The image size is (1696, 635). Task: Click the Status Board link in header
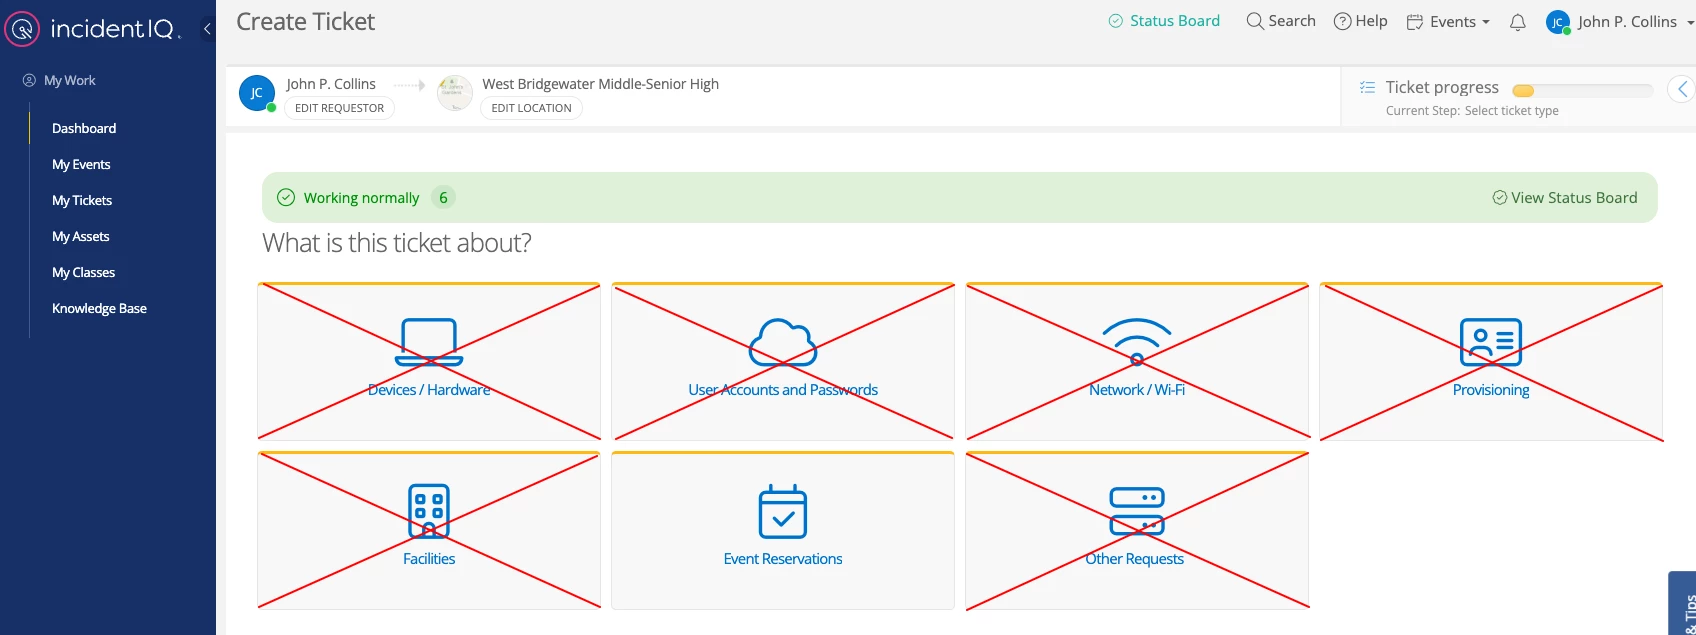coord(1164,21)
